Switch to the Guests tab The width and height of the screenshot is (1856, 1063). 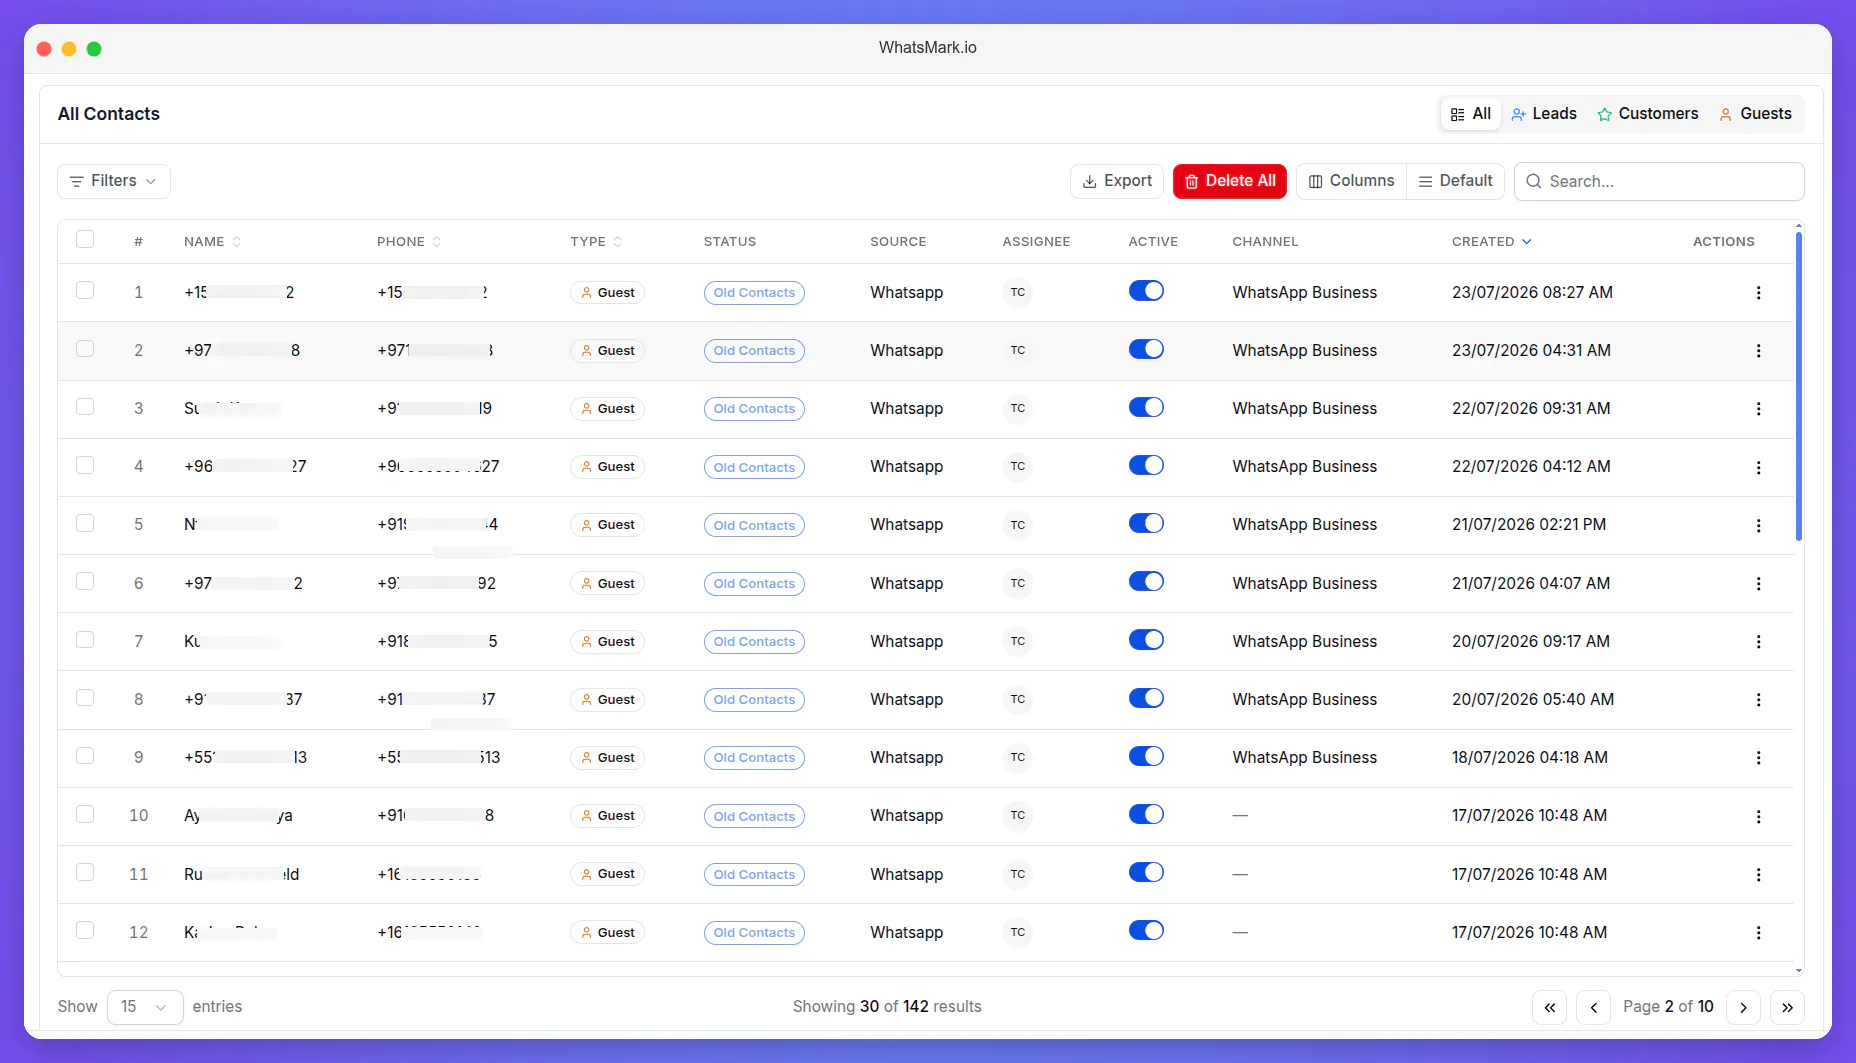(x=1755, y=114)
